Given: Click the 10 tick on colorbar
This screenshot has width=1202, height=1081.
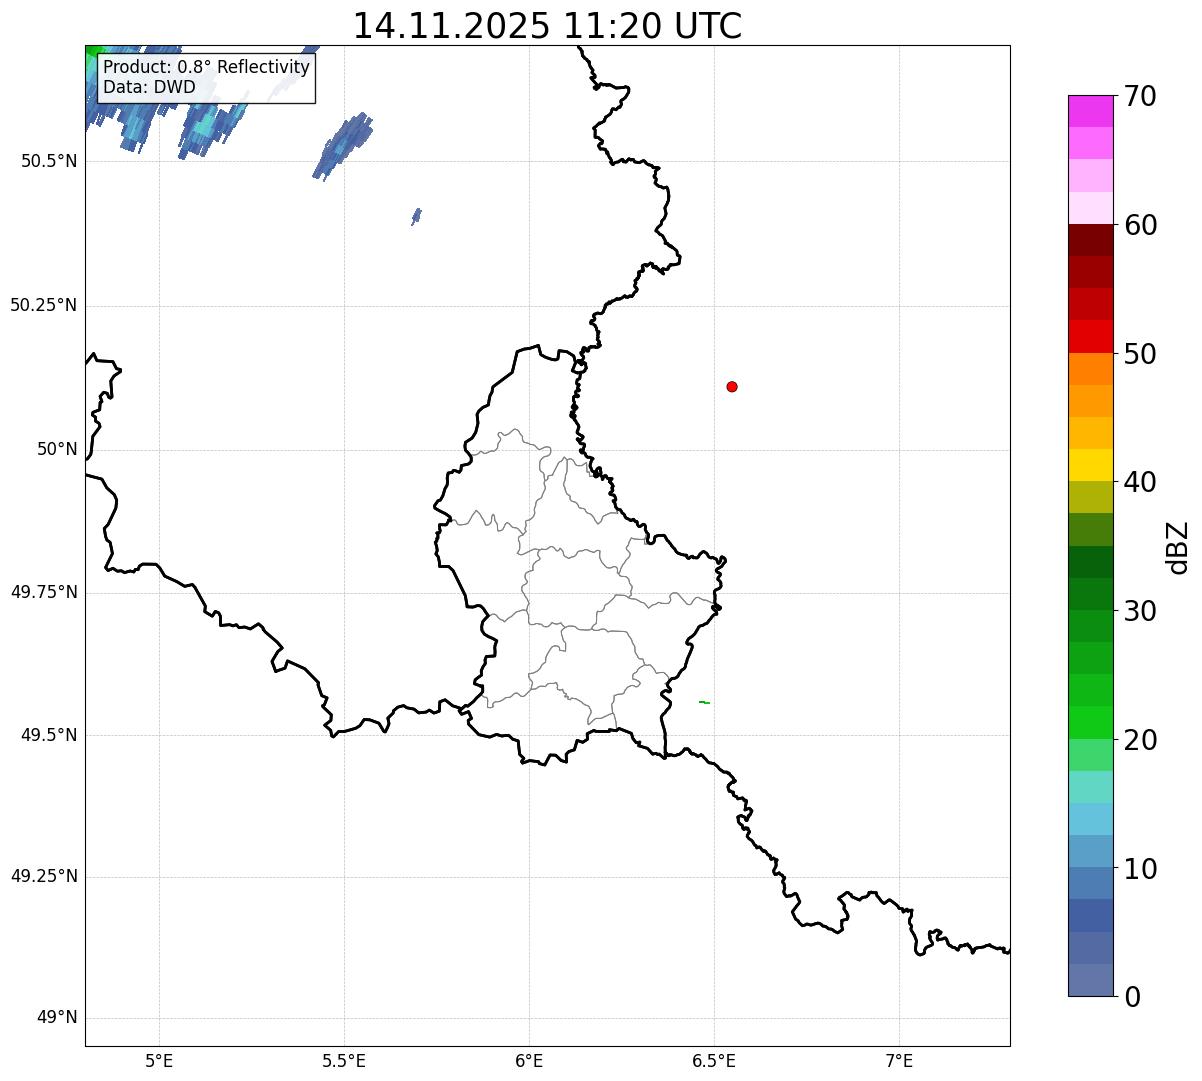Looking at the screenshot, I should tap(1140, 869).
